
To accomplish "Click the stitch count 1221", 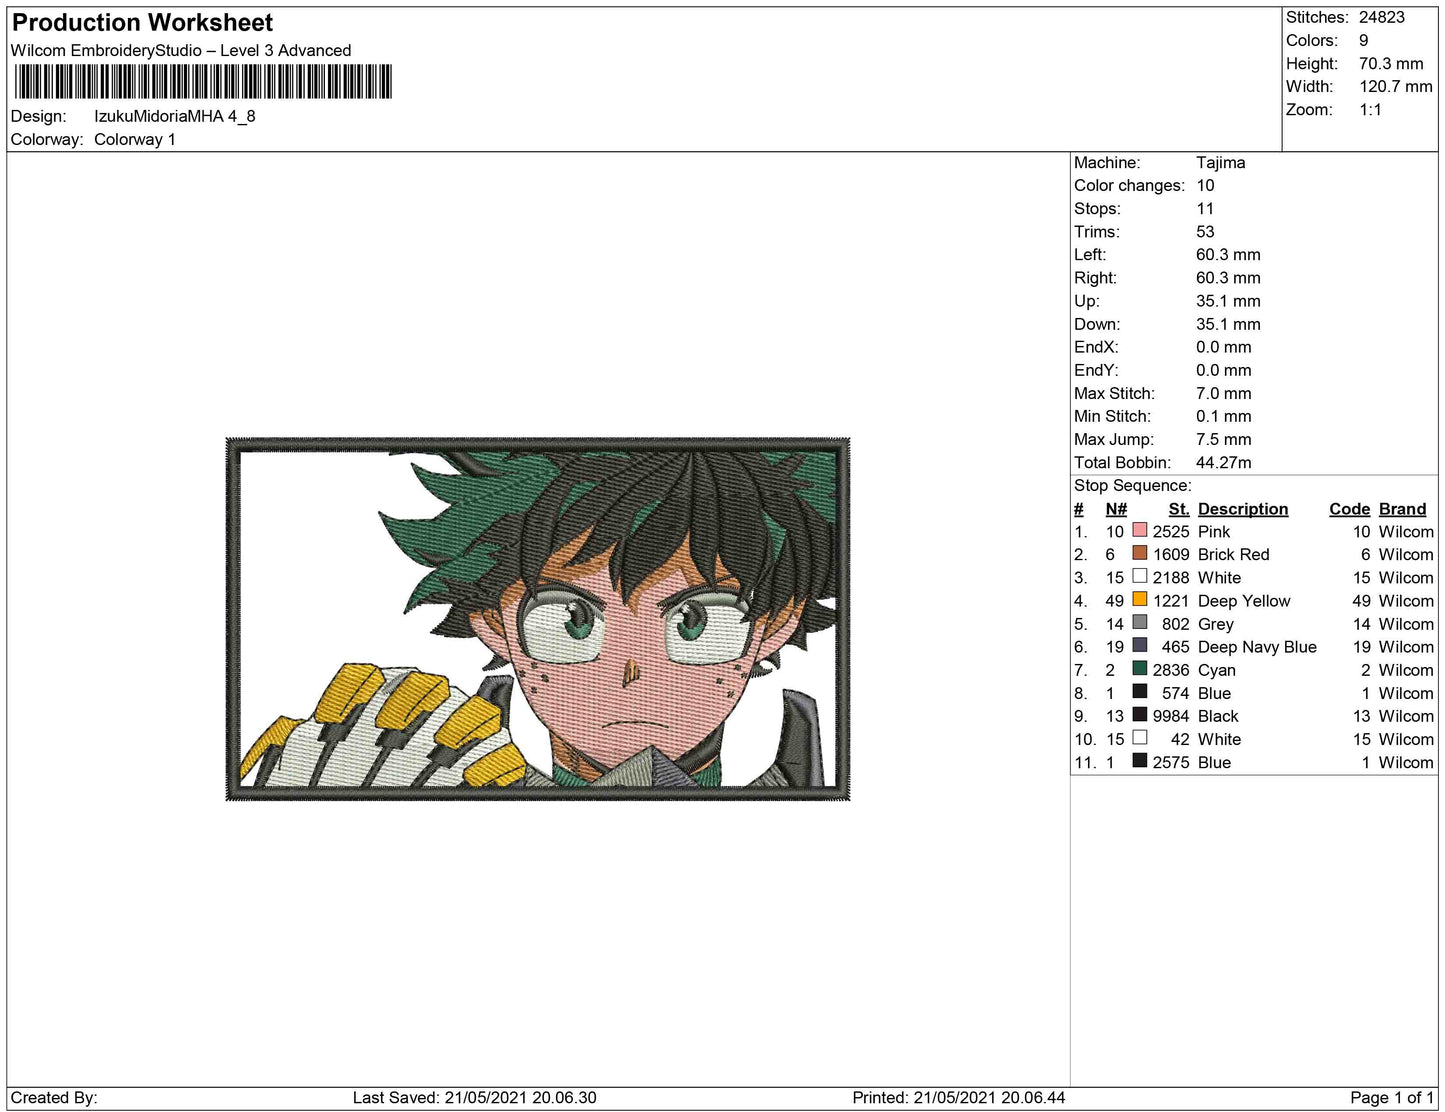I will point(1171,600).
